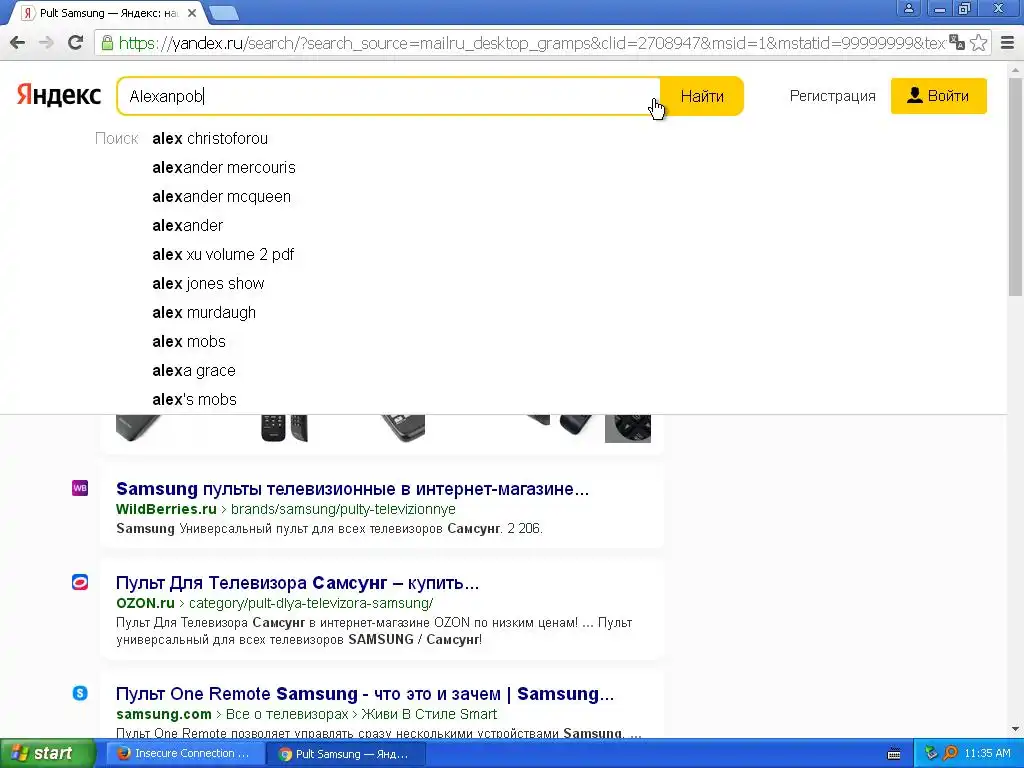Select the Pult Samsung — Яндекс tab

coord(108,13)
